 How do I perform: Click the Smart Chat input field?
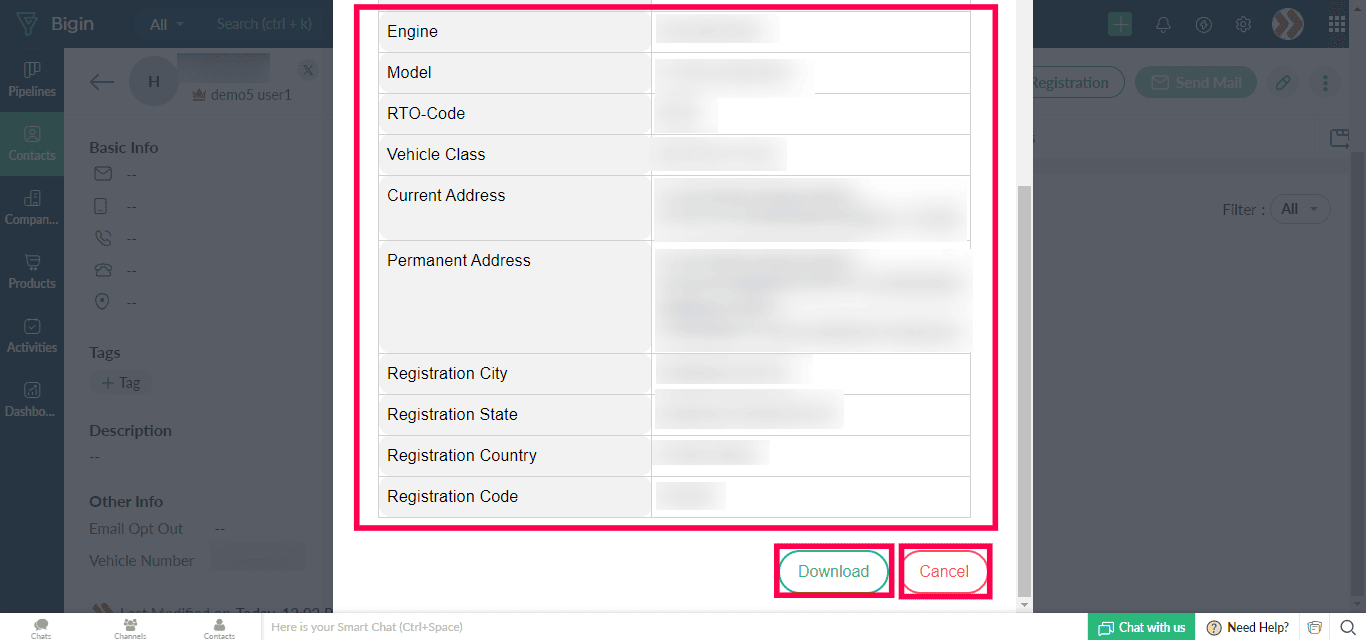point(674,627)
